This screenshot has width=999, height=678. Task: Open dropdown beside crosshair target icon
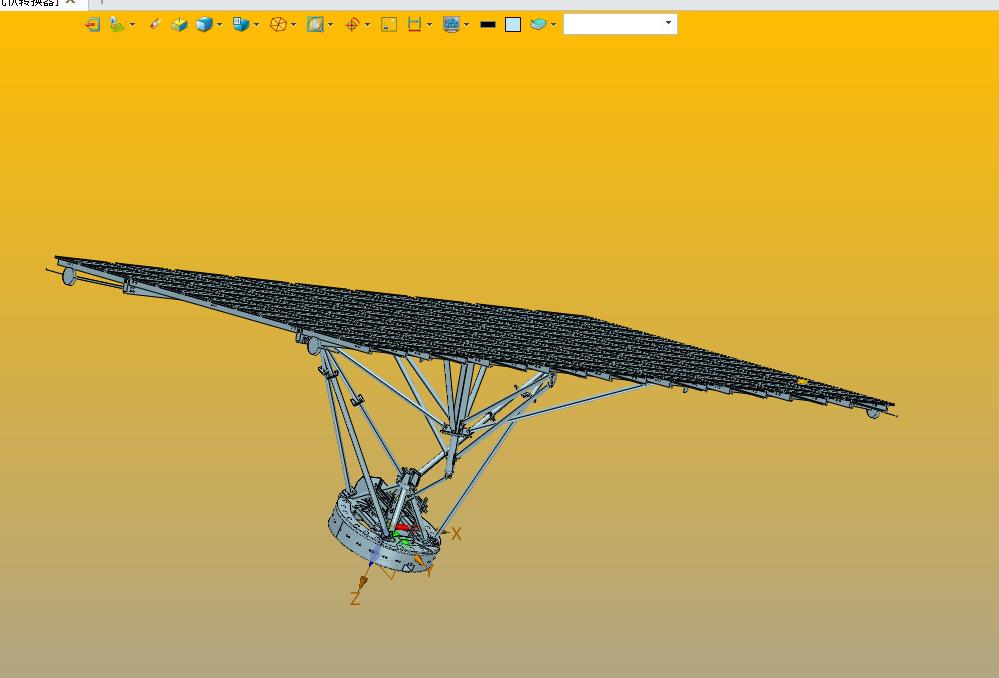(368, 24)
